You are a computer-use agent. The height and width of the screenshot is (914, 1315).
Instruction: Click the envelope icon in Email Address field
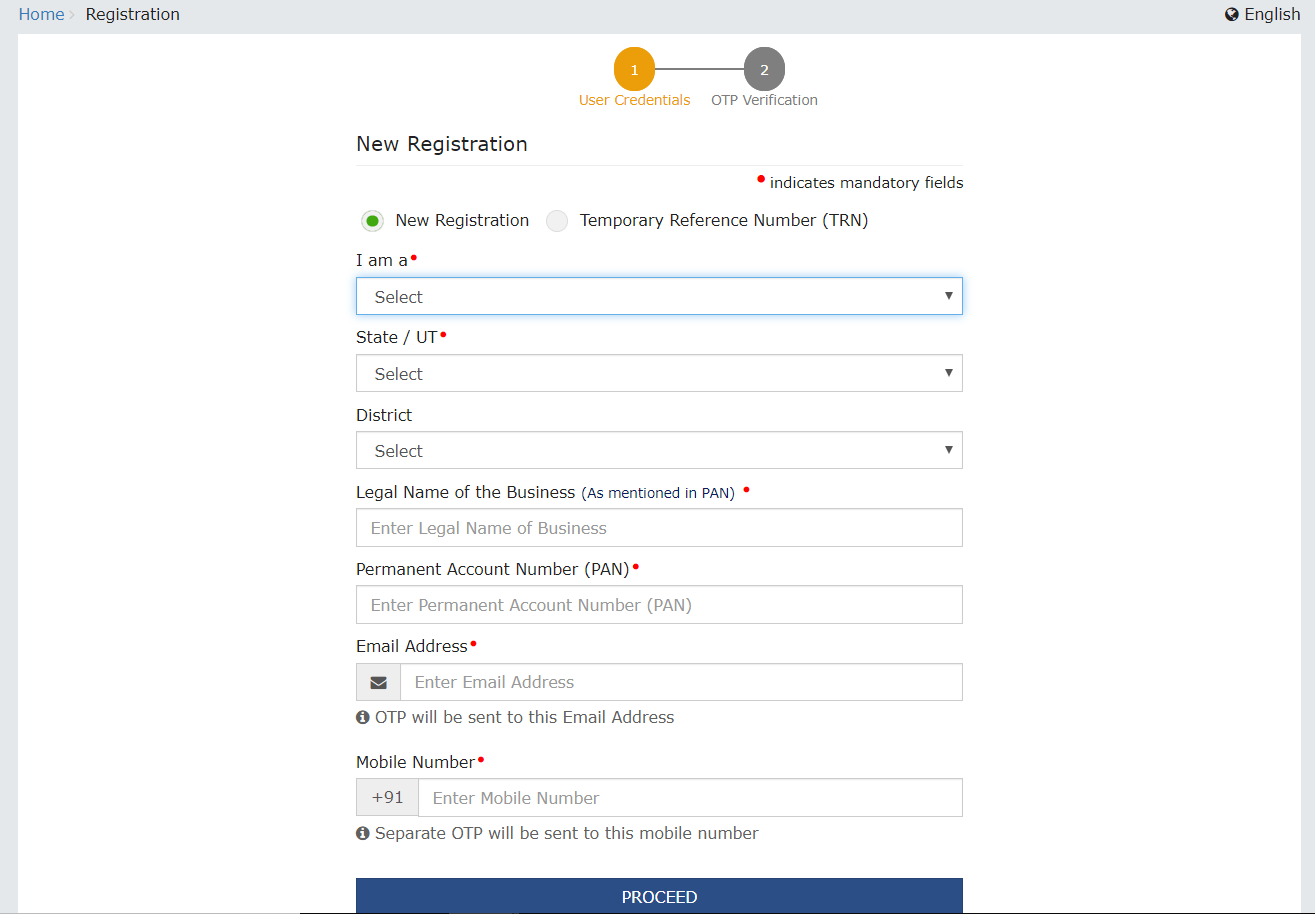379,682
